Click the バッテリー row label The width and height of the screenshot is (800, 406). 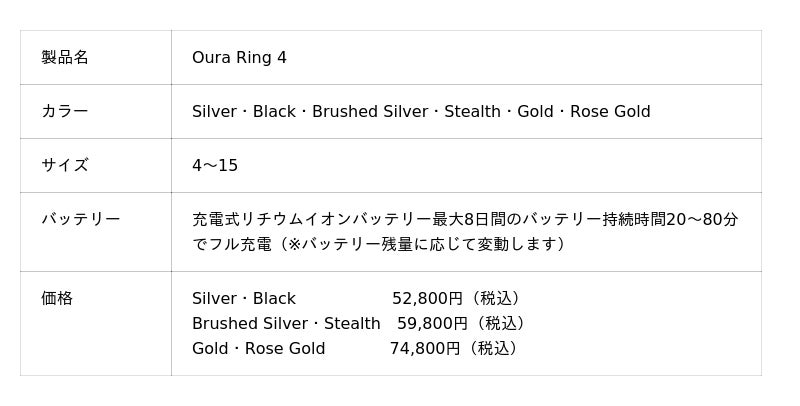[81, 220]
